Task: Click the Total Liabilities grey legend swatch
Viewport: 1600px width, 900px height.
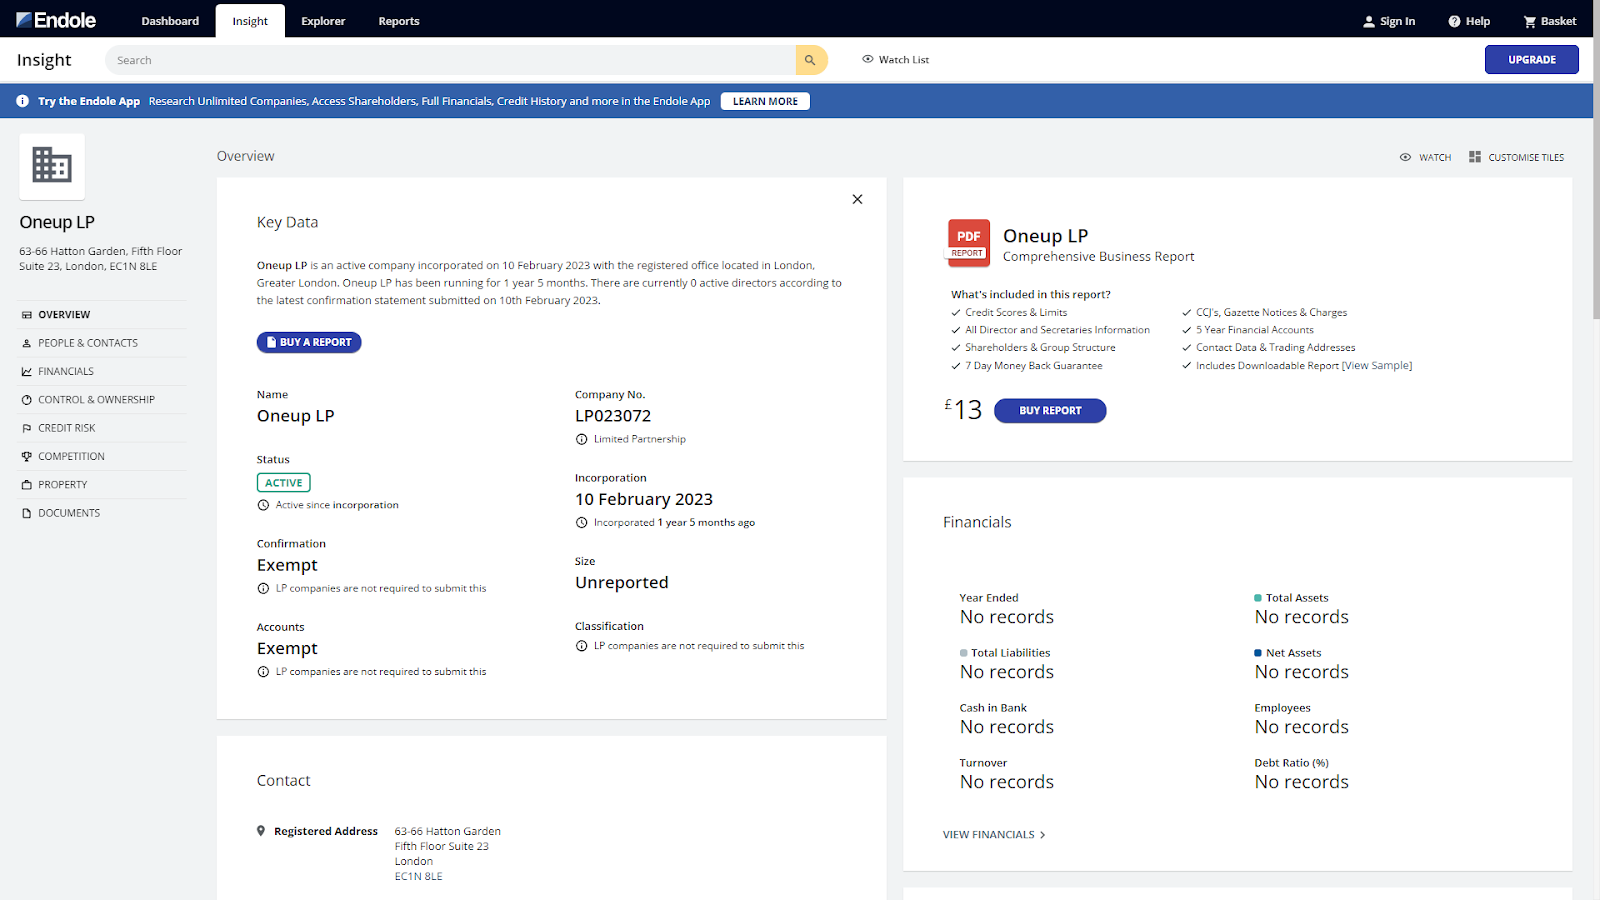Action: pos(964,653)
